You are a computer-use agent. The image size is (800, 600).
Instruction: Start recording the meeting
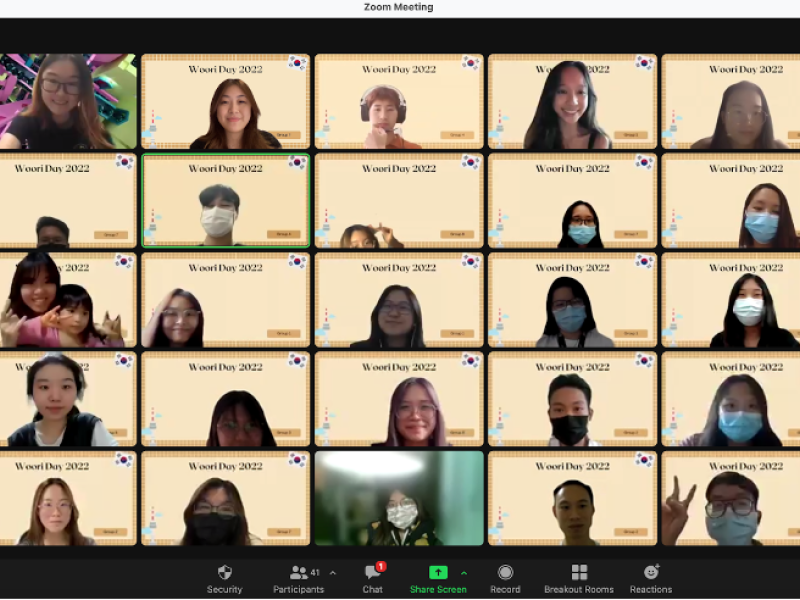point(505,579)
